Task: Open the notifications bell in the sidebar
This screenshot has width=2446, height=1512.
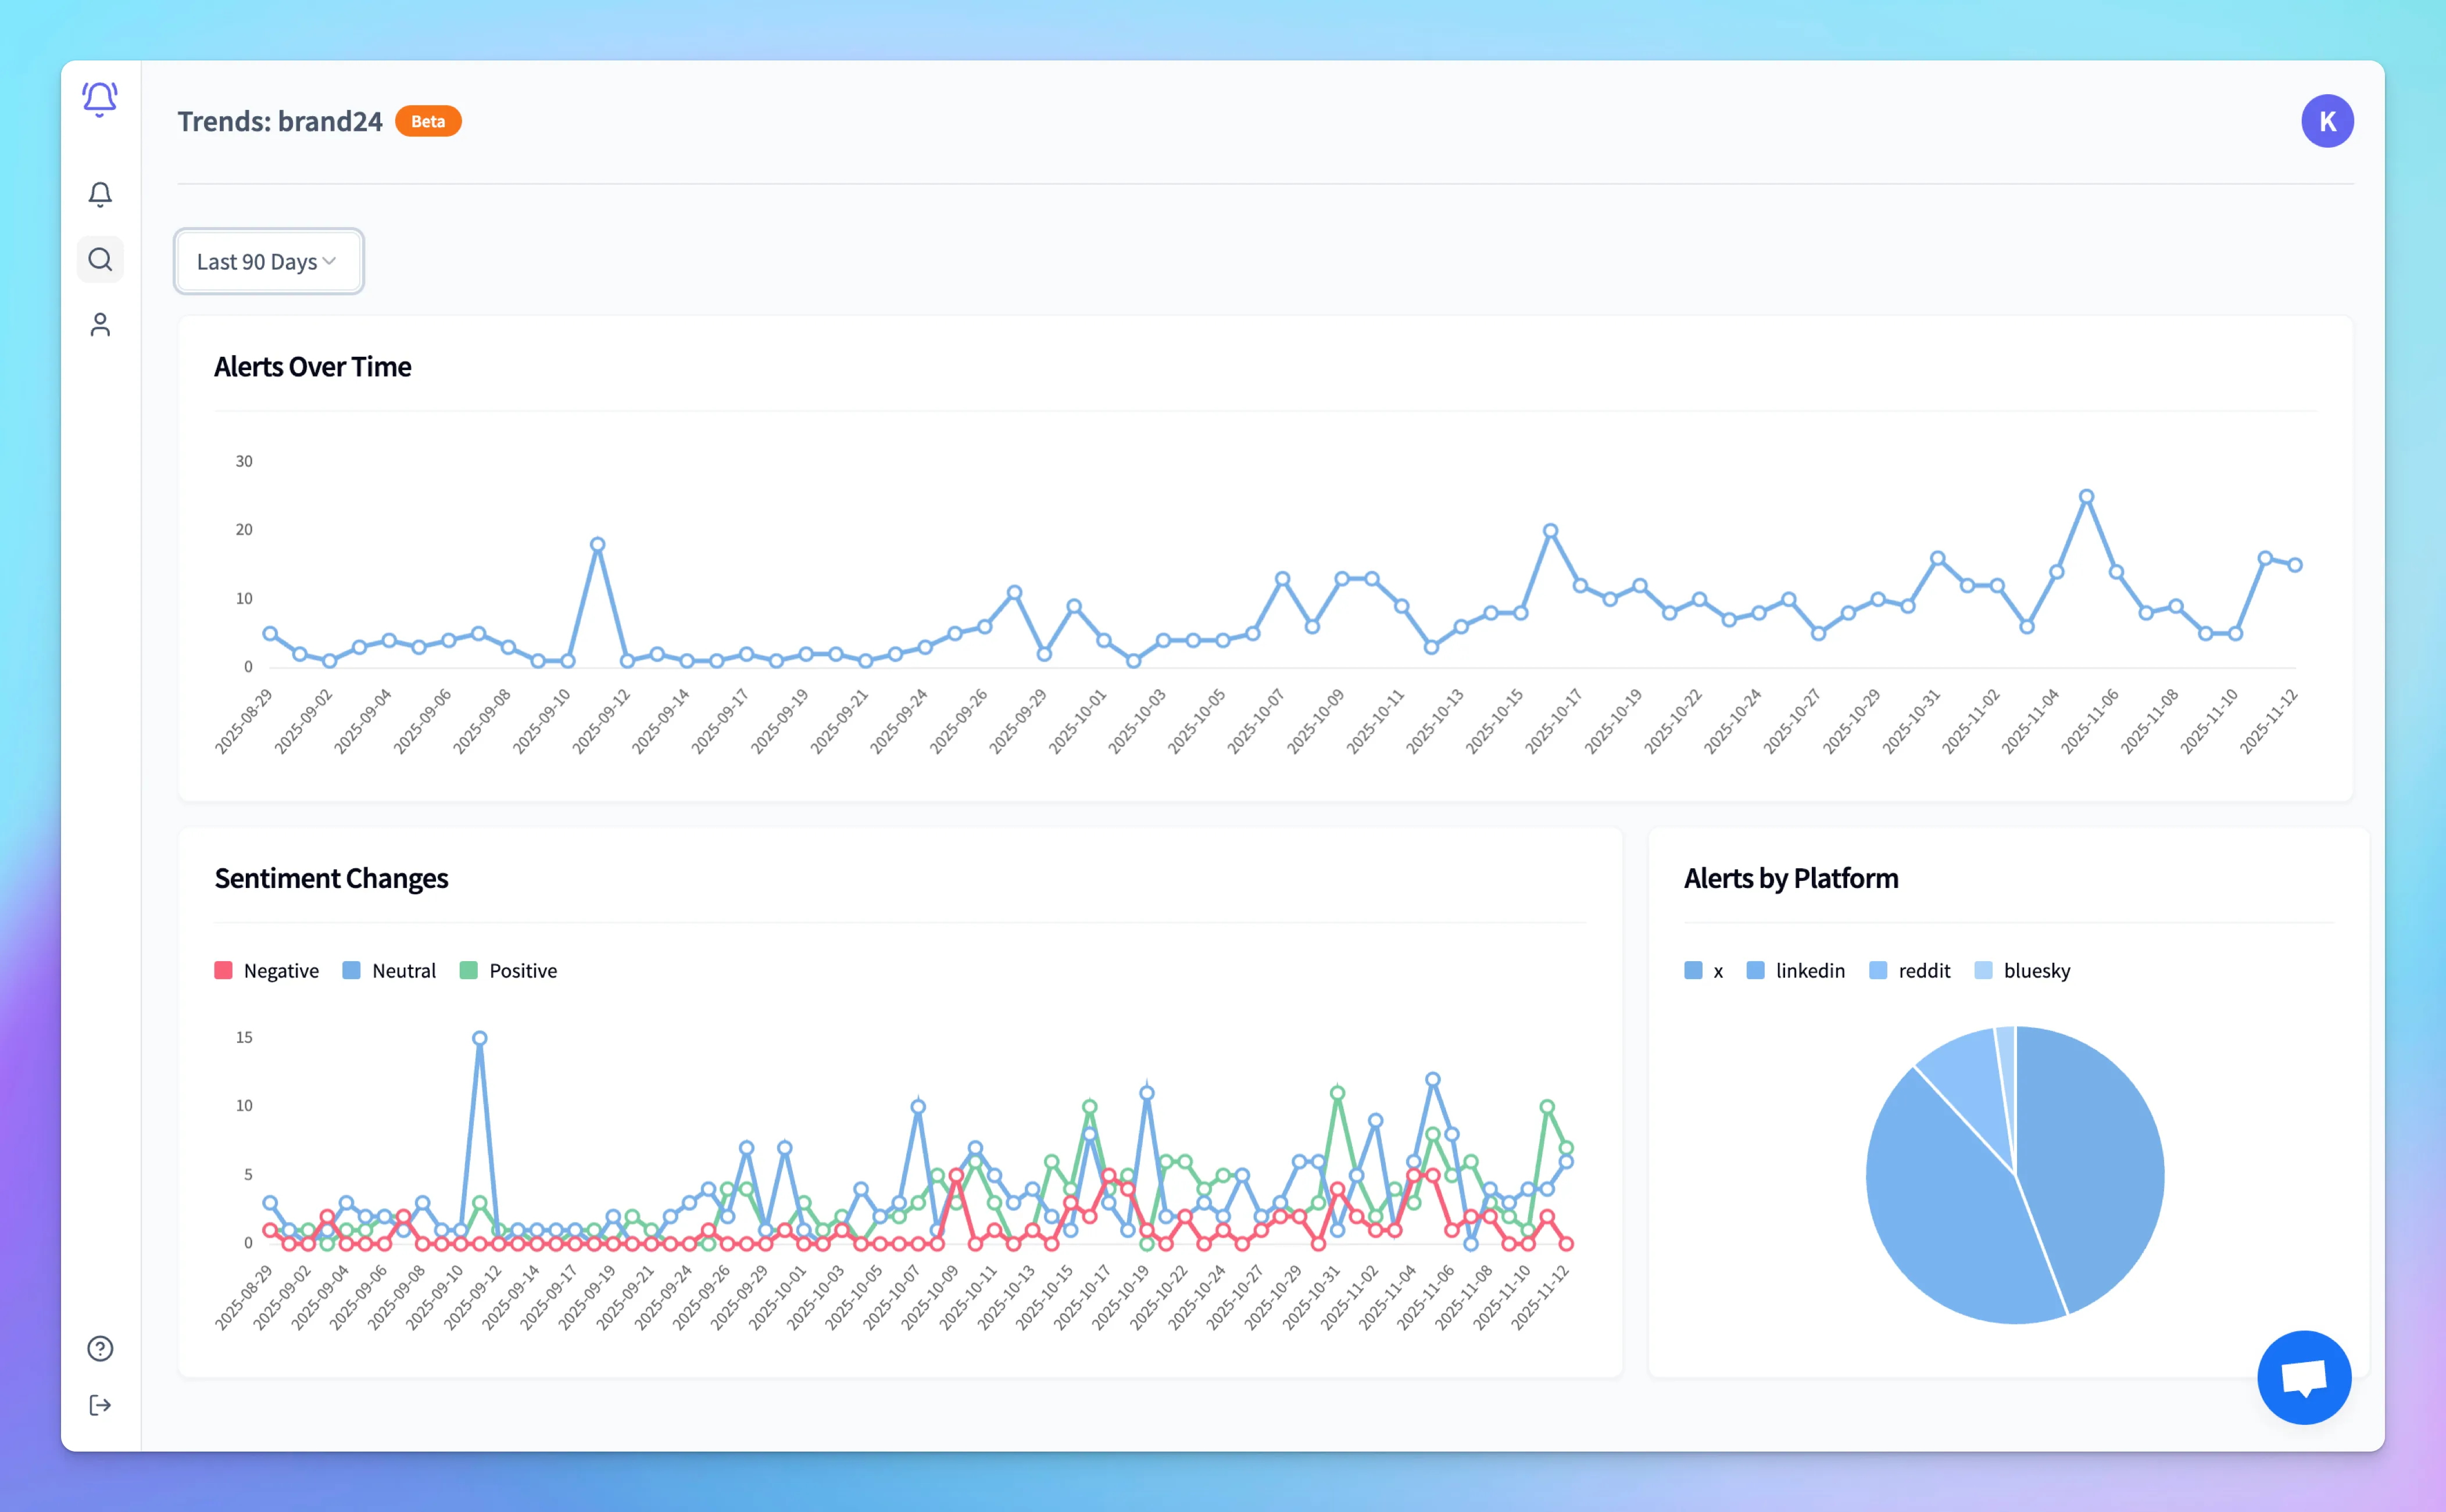Action: pos(100,195)
